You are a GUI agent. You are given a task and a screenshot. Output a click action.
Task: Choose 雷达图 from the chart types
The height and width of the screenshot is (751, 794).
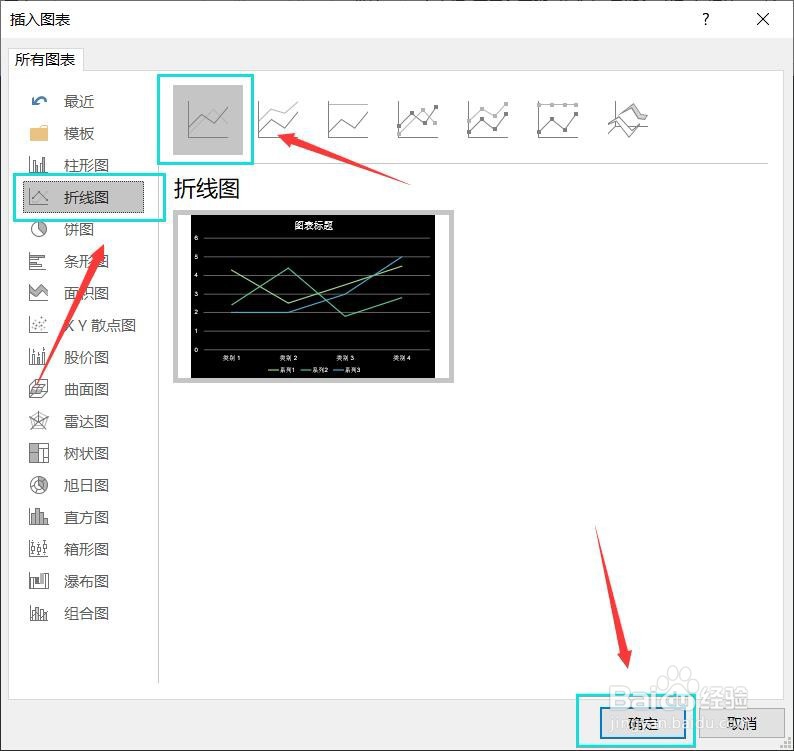[x=86, y=421]
